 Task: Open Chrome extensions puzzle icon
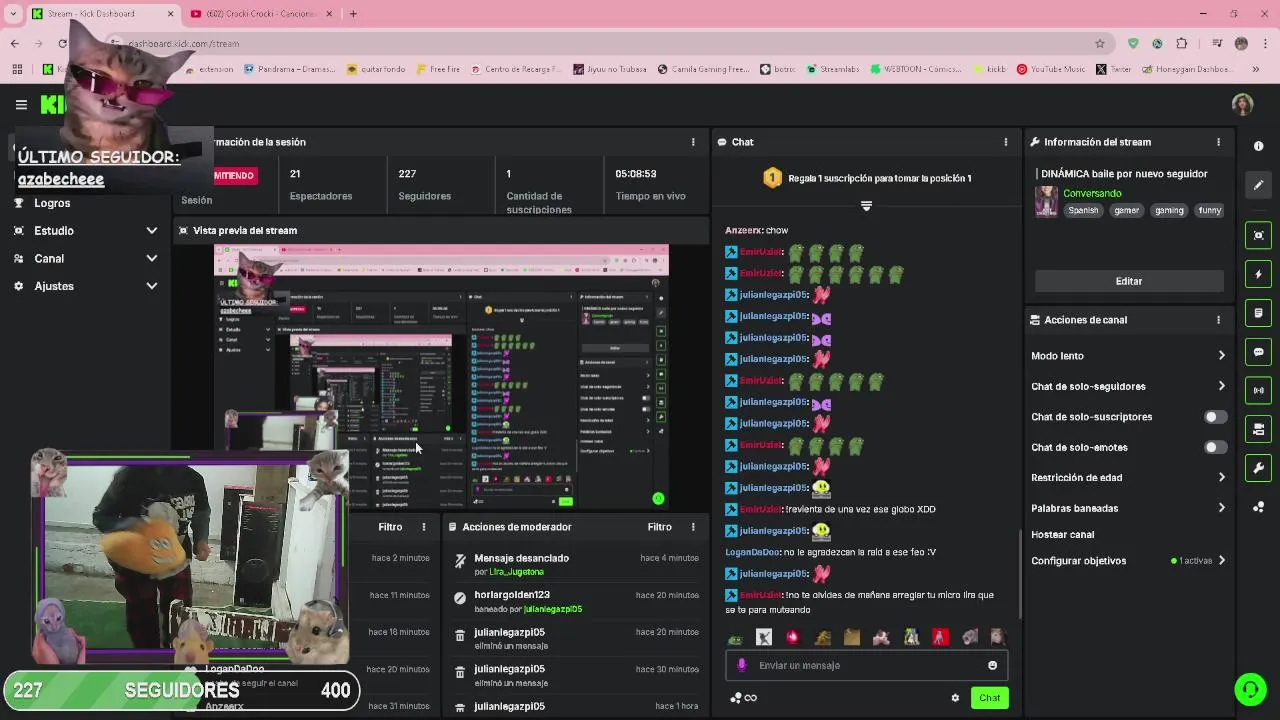(1182, 44)
